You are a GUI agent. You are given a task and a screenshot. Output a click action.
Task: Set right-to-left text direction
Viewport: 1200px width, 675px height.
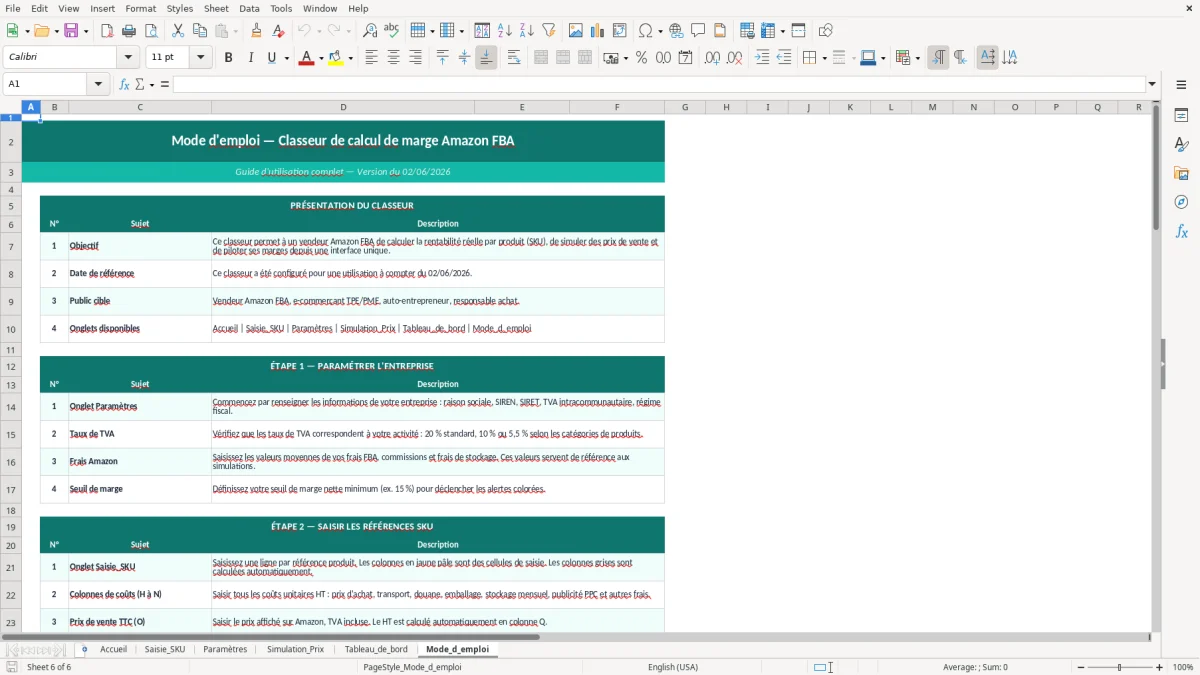click(x=960, y=58)
